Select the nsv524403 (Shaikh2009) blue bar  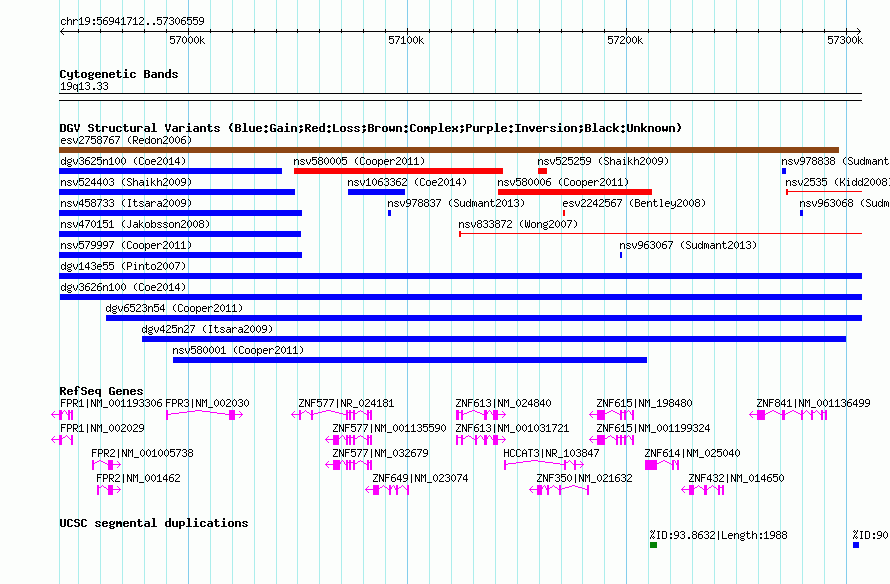(177, 192)
